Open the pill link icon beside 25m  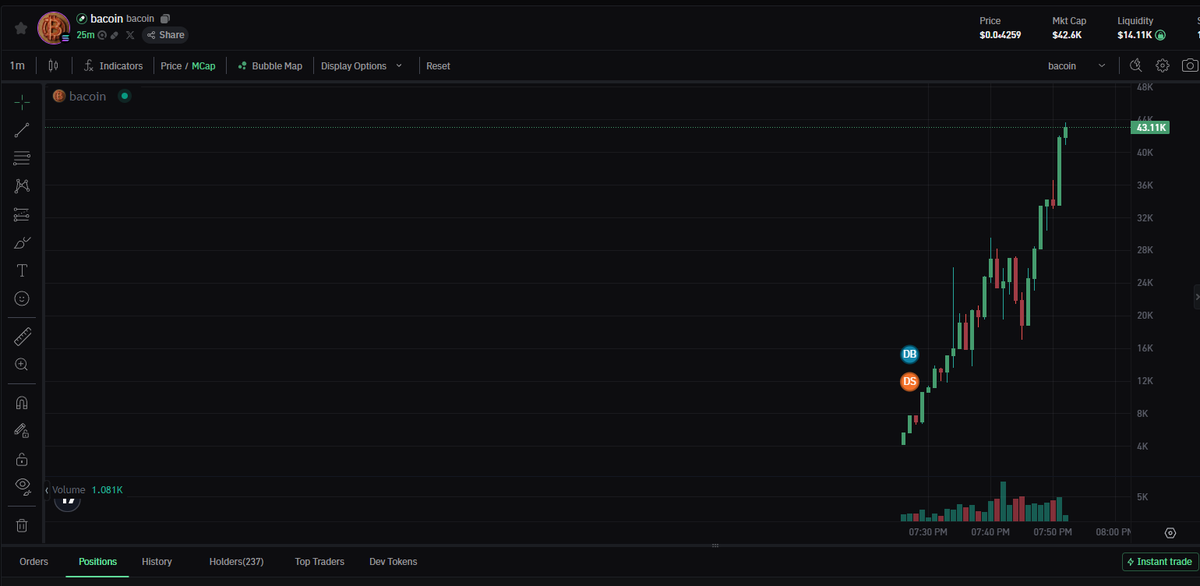click(115, 35)
